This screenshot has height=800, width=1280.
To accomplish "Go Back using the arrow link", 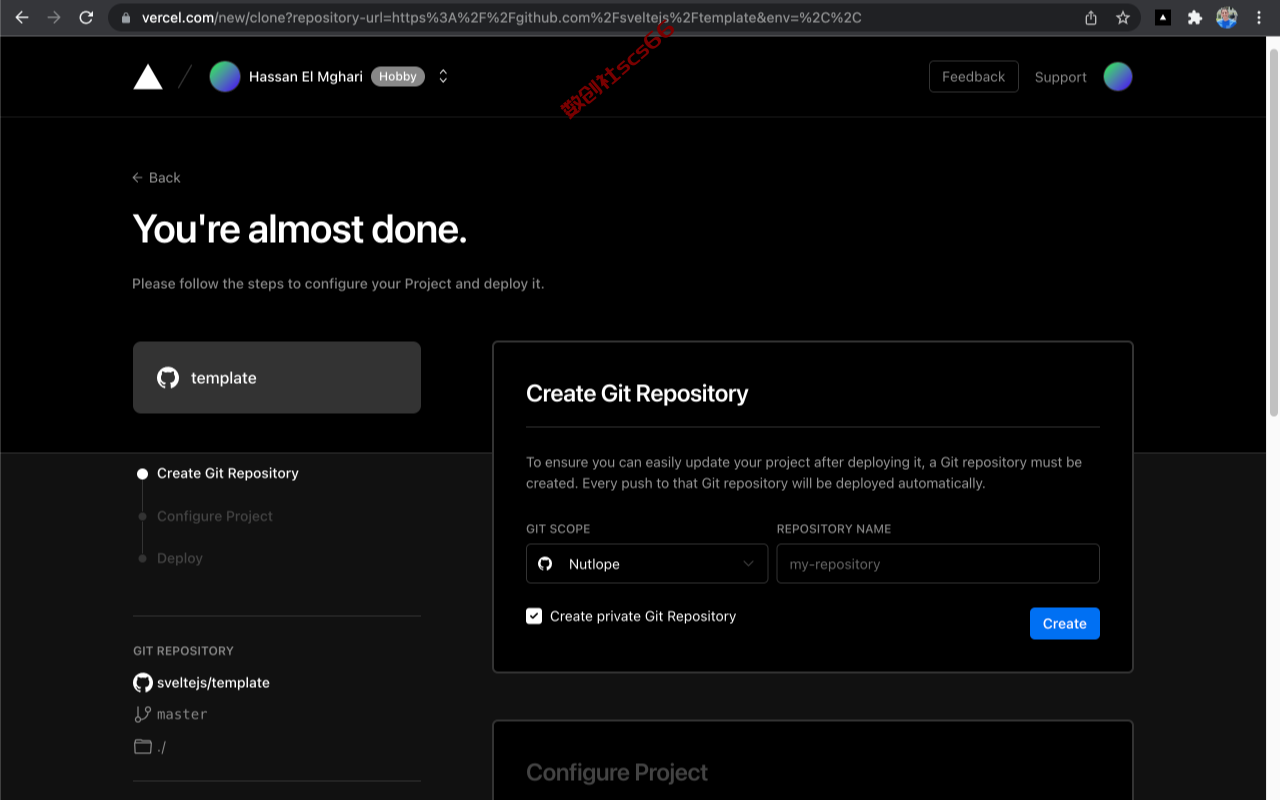I will coord(156,178).
